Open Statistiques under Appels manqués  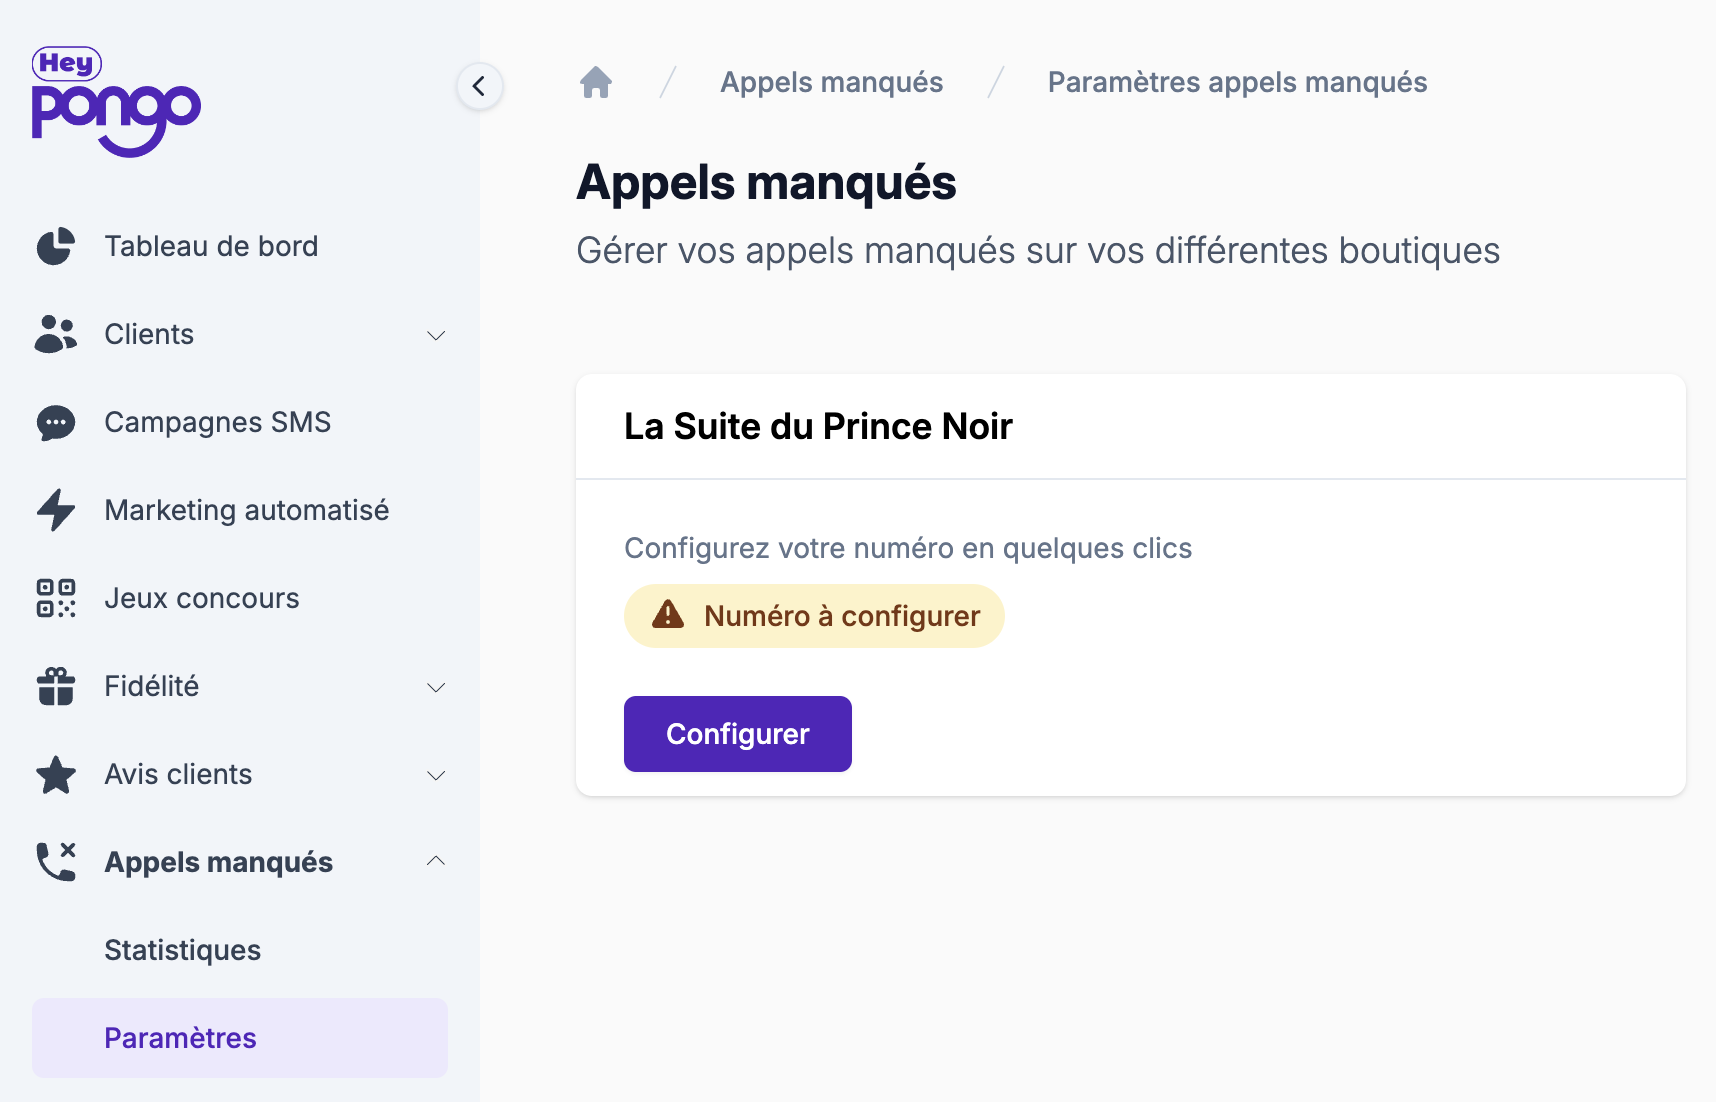(x=183, y=950)
